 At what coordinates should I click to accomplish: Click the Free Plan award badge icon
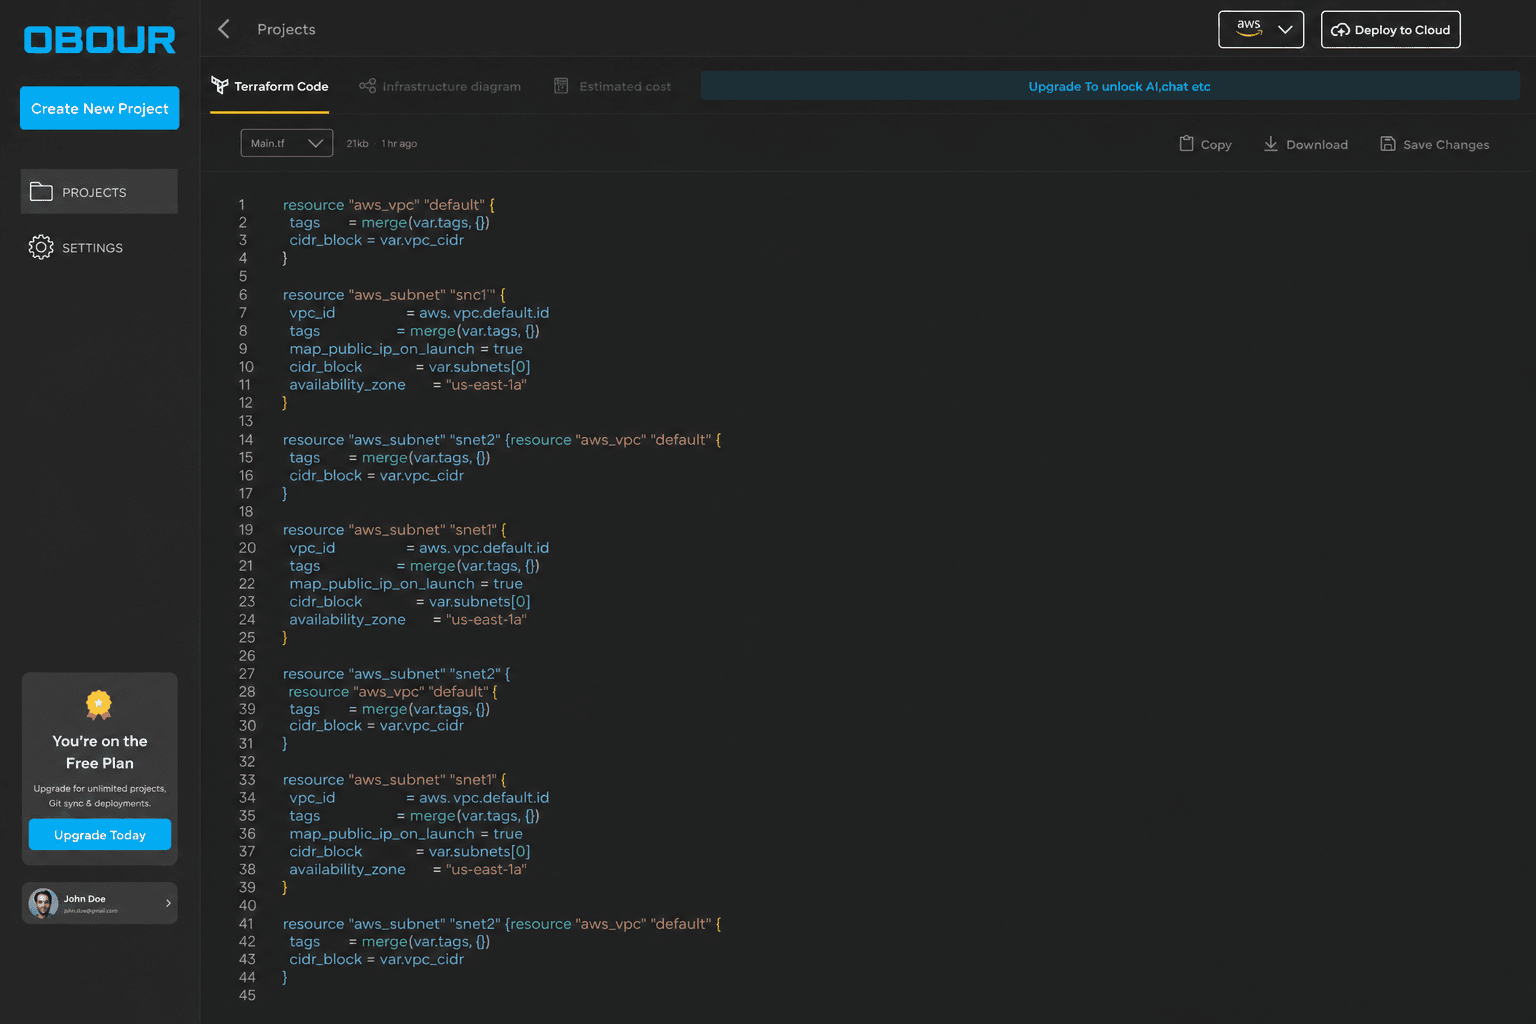pyautogui.click(x=99, y=705)
